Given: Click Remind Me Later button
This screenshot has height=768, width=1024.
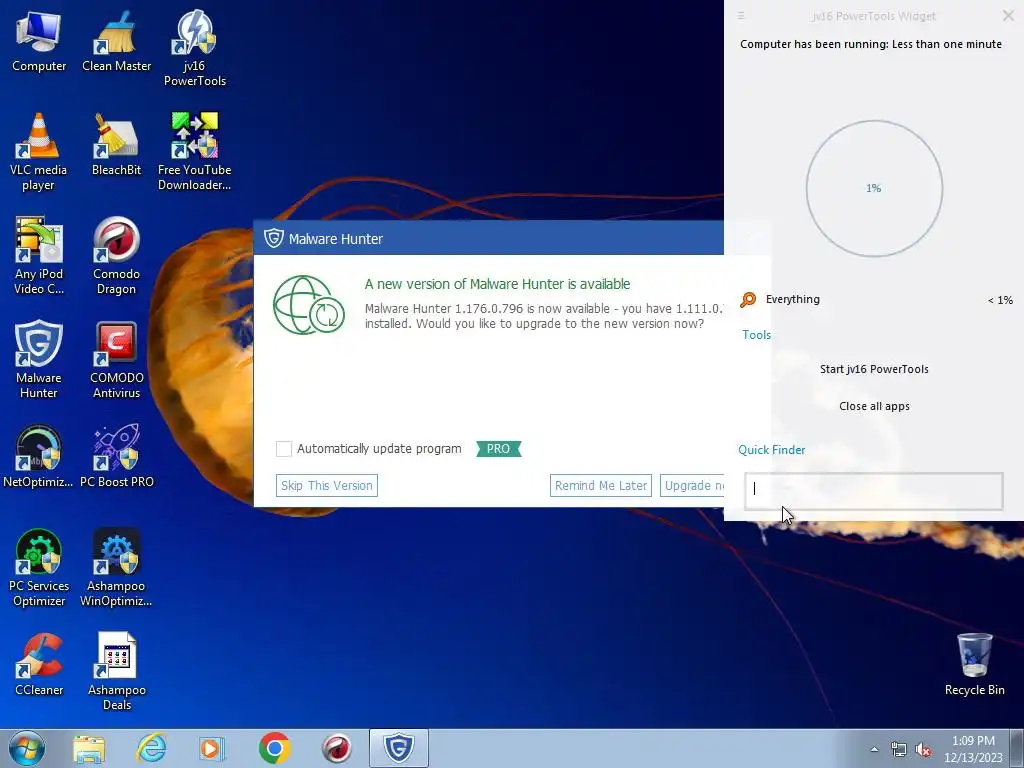Looking at the screenshot, I should tap(601, 485).
